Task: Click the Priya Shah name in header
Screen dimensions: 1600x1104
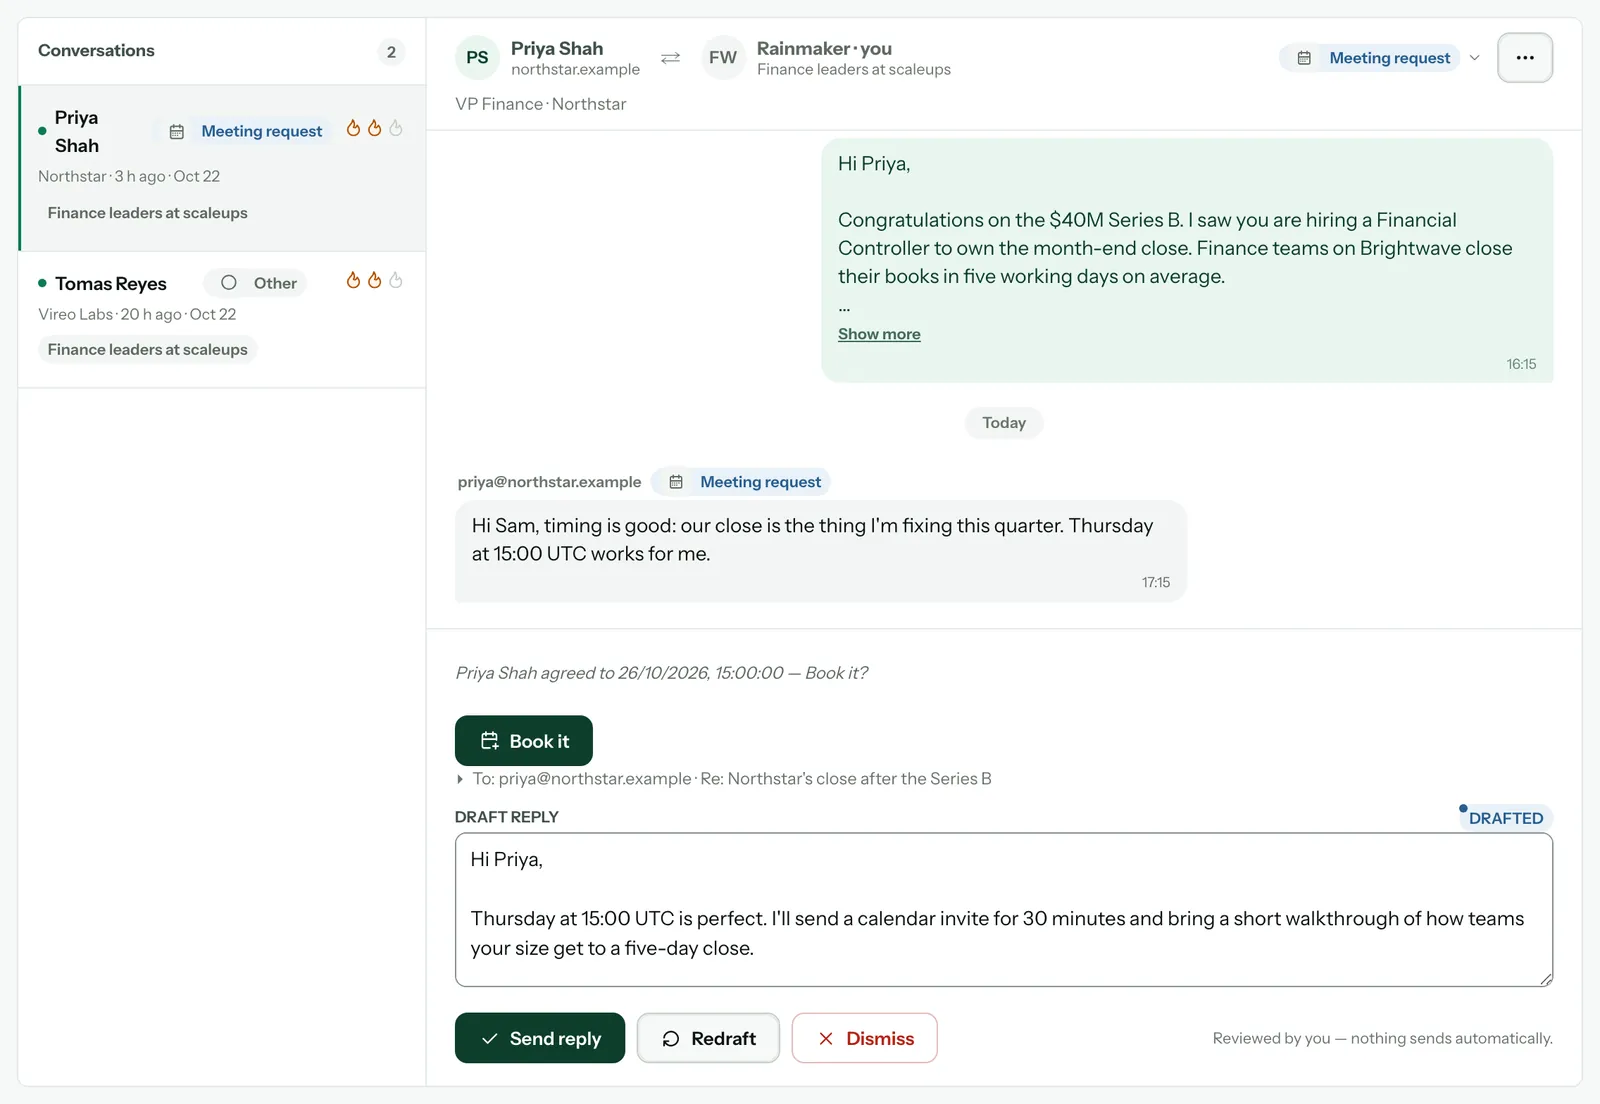Action: point(557,48)
